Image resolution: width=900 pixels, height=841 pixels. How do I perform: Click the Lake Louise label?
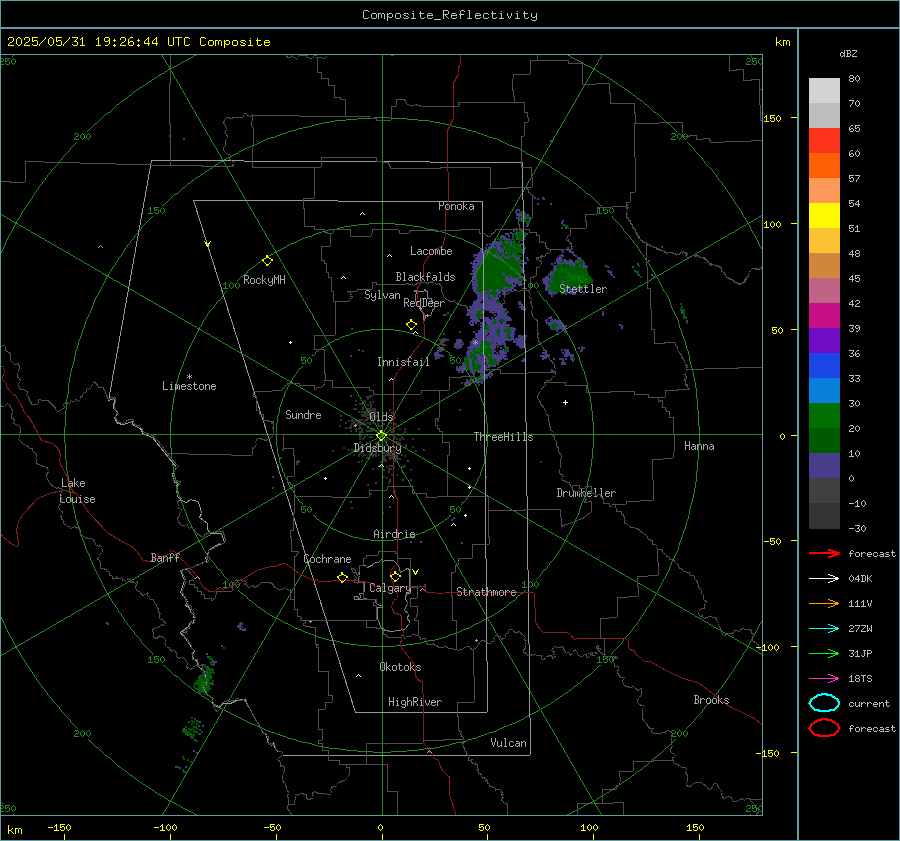click(x=77, y=491)
